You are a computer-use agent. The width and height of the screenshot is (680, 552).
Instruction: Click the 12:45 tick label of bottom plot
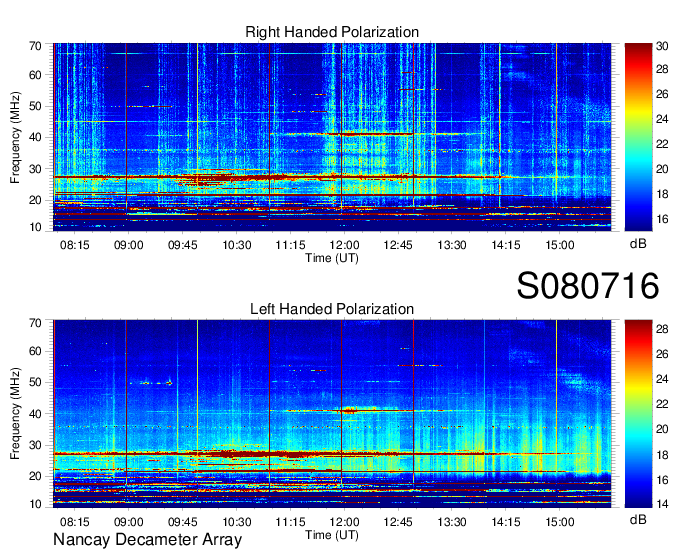[x=398, y=522]
